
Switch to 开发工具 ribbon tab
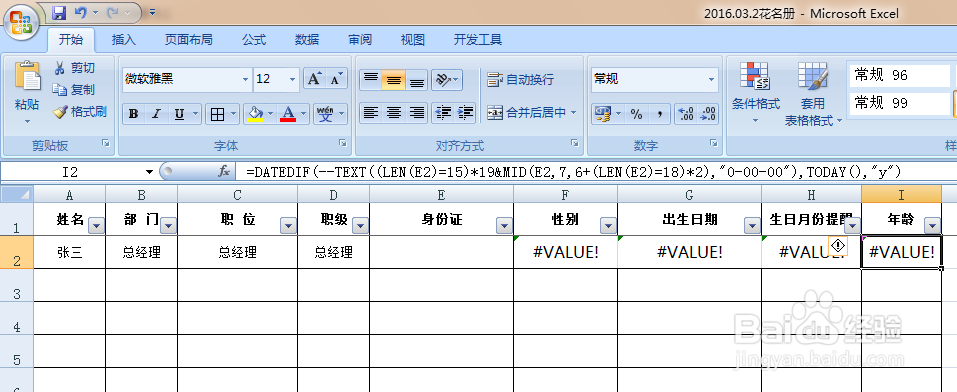point(478,40)
